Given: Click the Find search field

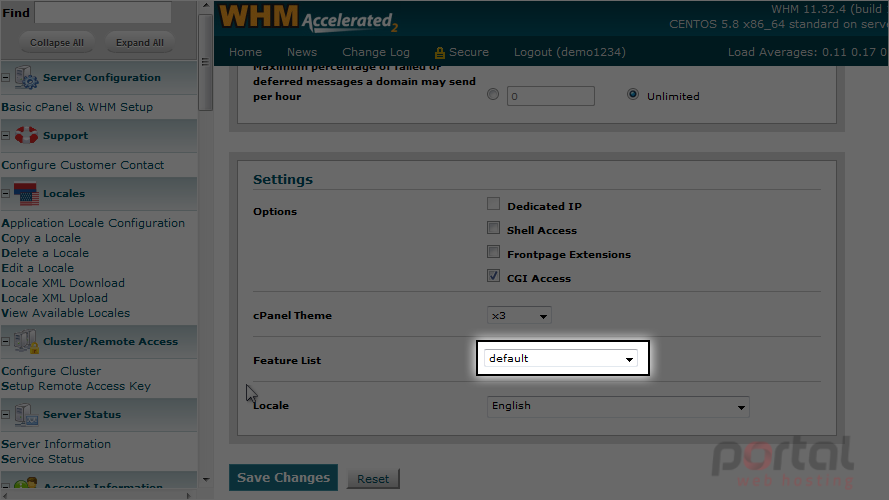Looking at the screenshot, I should coord(103,12).
